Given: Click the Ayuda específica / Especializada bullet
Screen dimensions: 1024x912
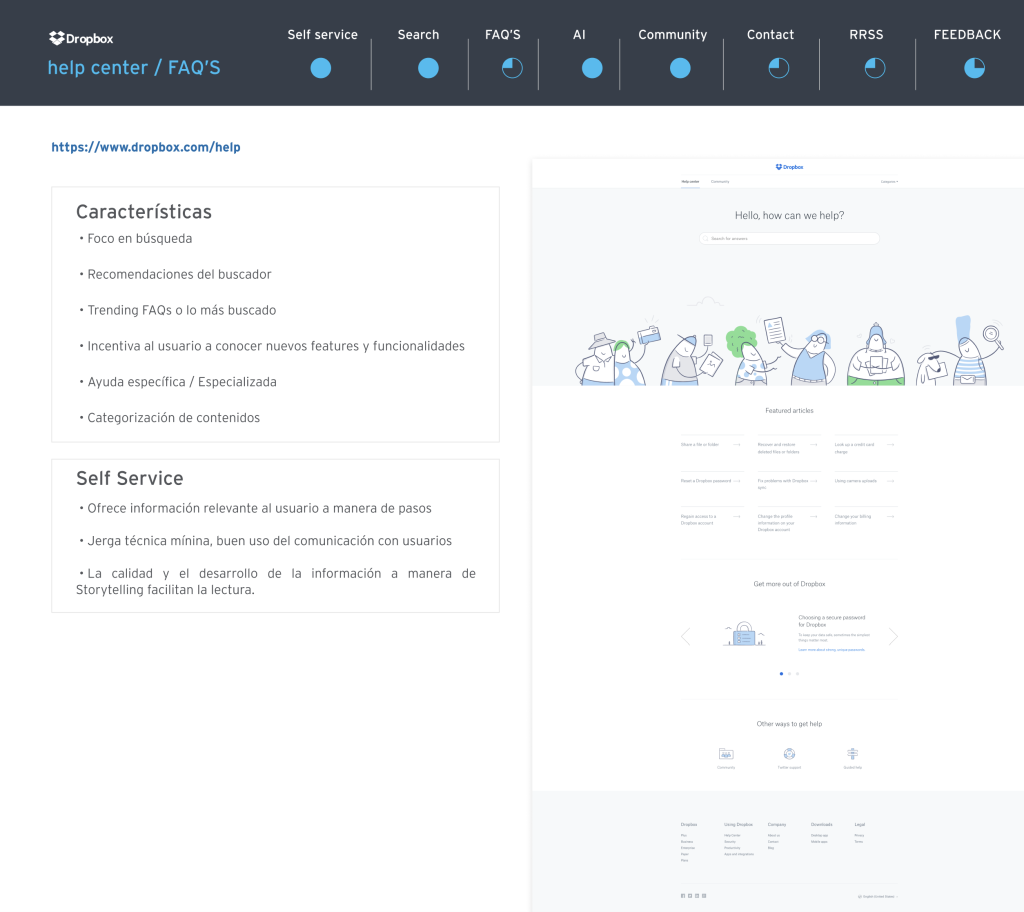Looking at the screenshot, I should pos(178,382).
